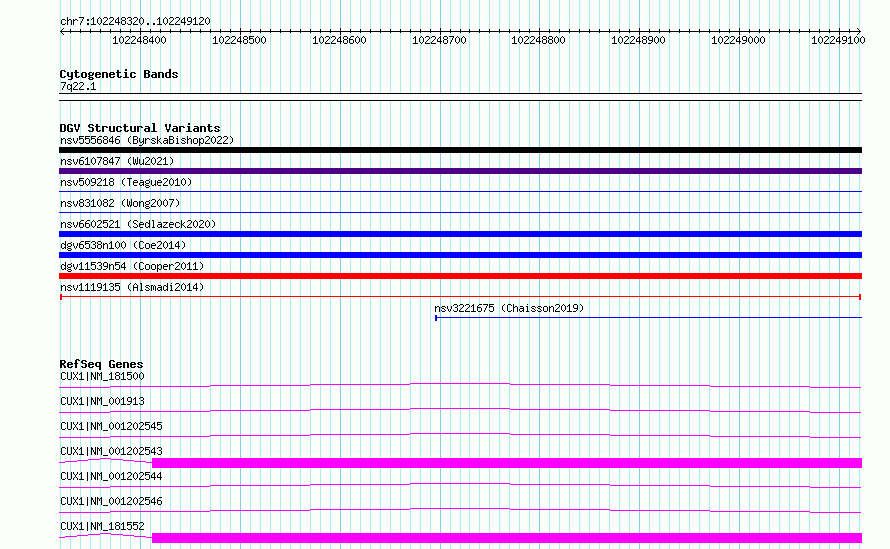Image resolution: width=890 pixels, height=549 pixels.
Task: Open transcript CUX1|NM_001913
Action: 102,401
